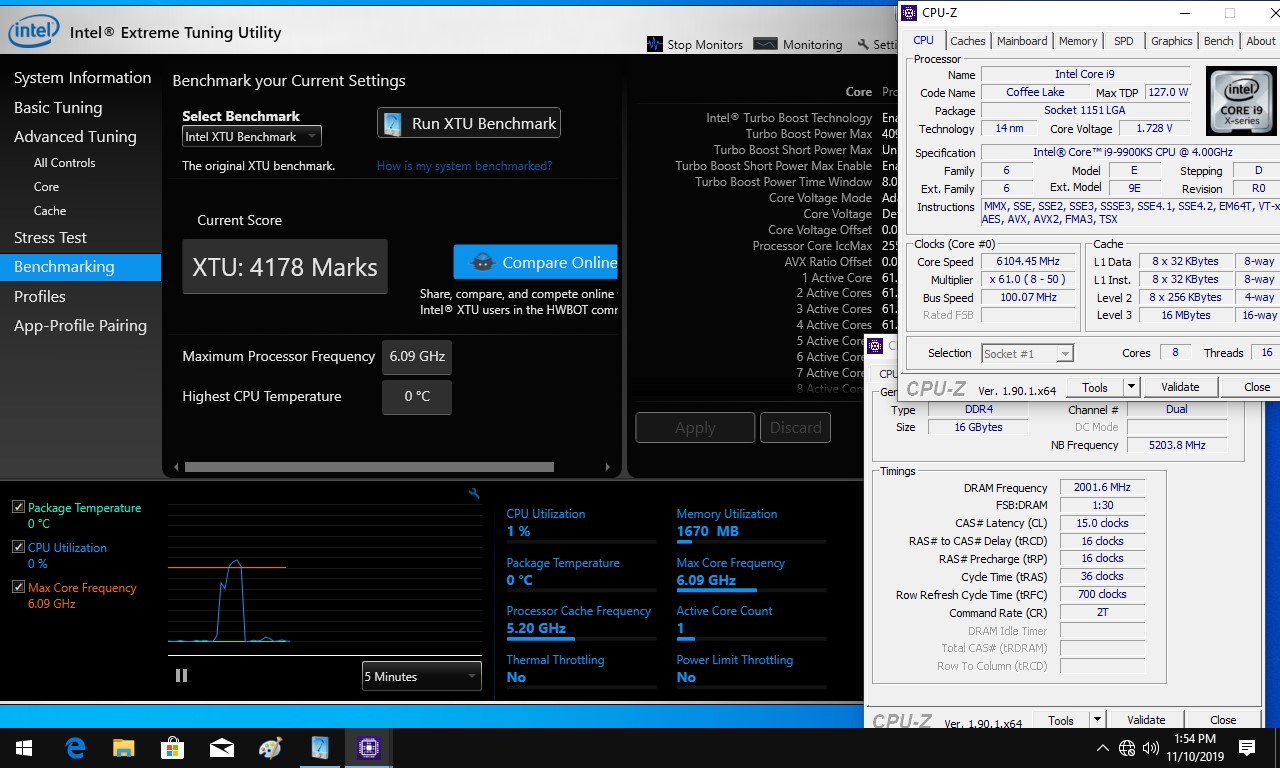Switch to CPU-Z Bench tab
The width and height of the screenshot is (1280, 768).
[1218, 41]
